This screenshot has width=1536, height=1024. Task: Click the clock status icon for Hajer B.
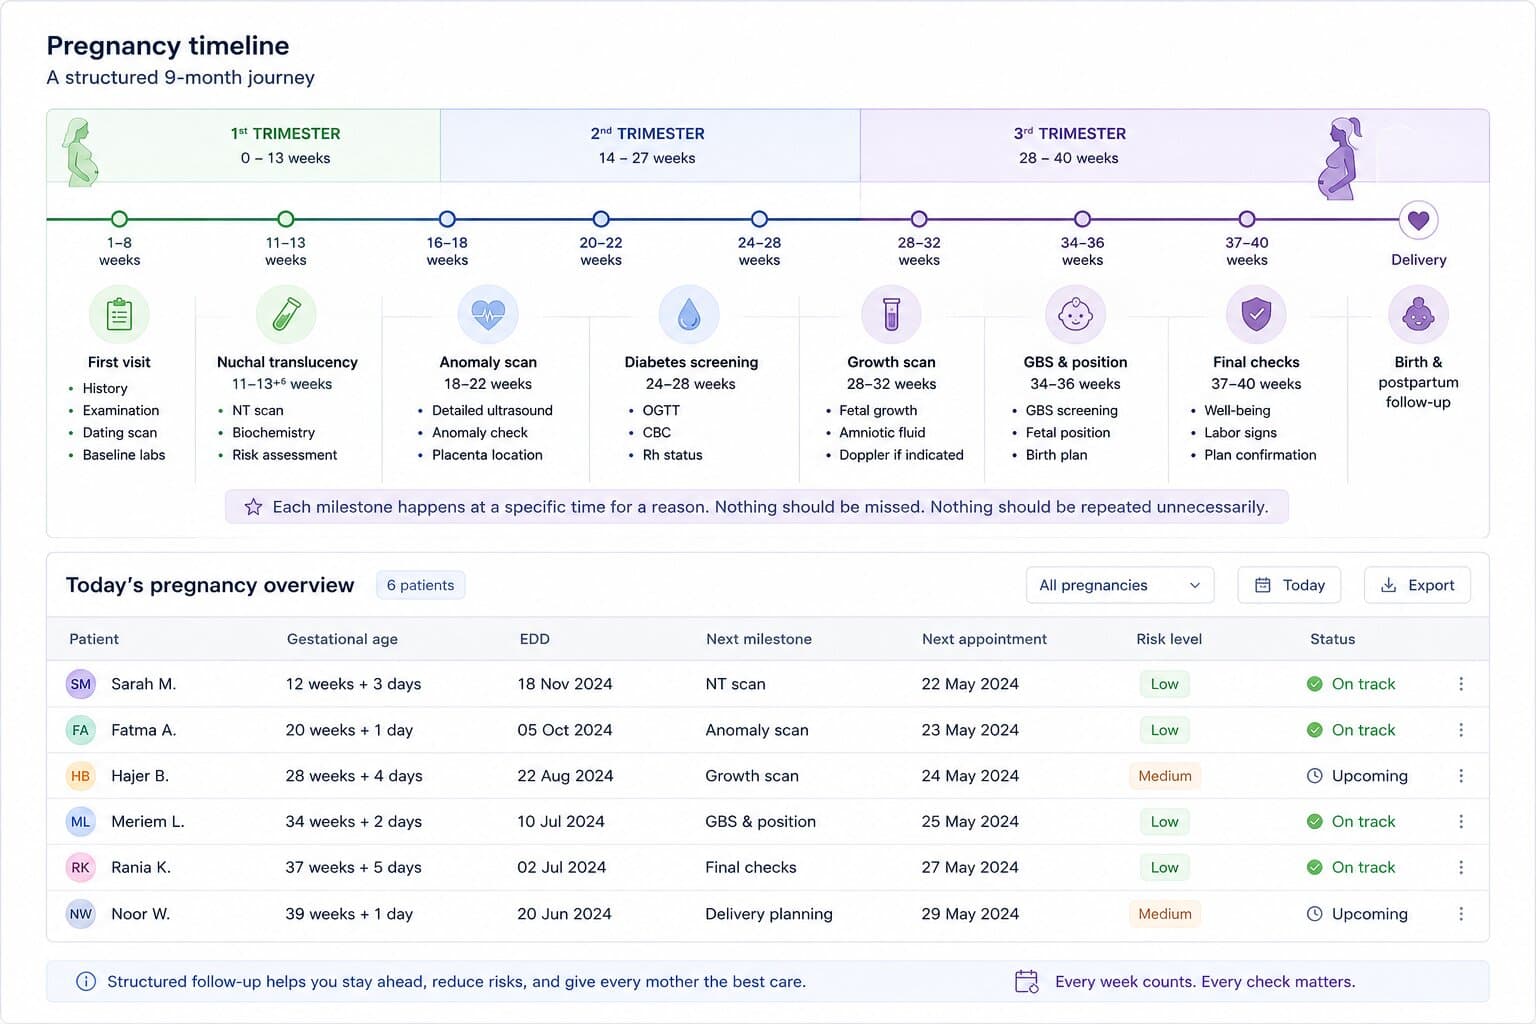1315,776
